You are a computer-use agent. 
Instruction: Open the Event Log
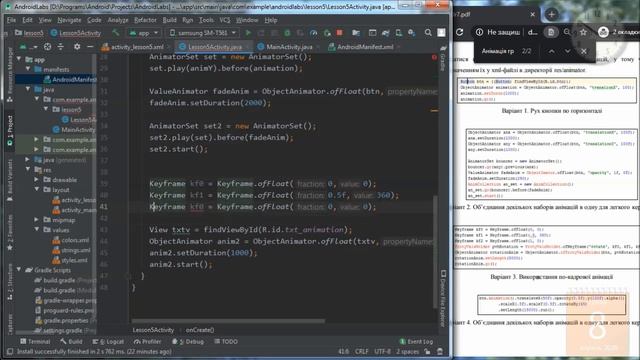pyautogui.click(x=416, y=342)
